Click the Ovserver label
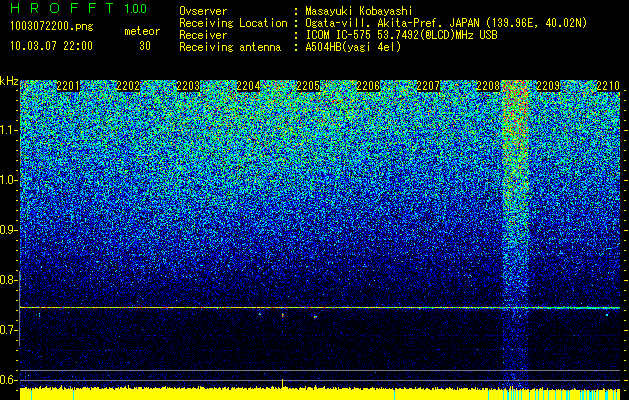This screenshot has width=629, height=400. pos(203,11)
